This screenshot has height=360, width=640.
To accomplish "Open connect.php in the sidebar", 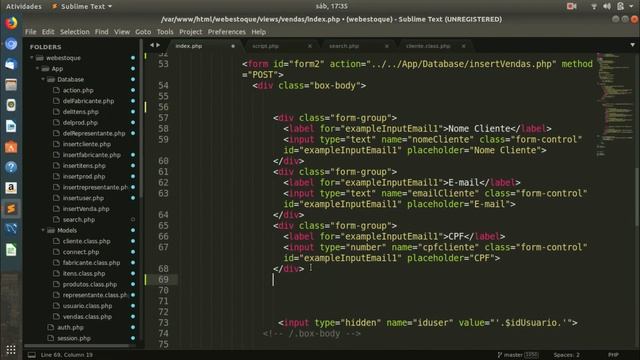I will tap(81, 252).
